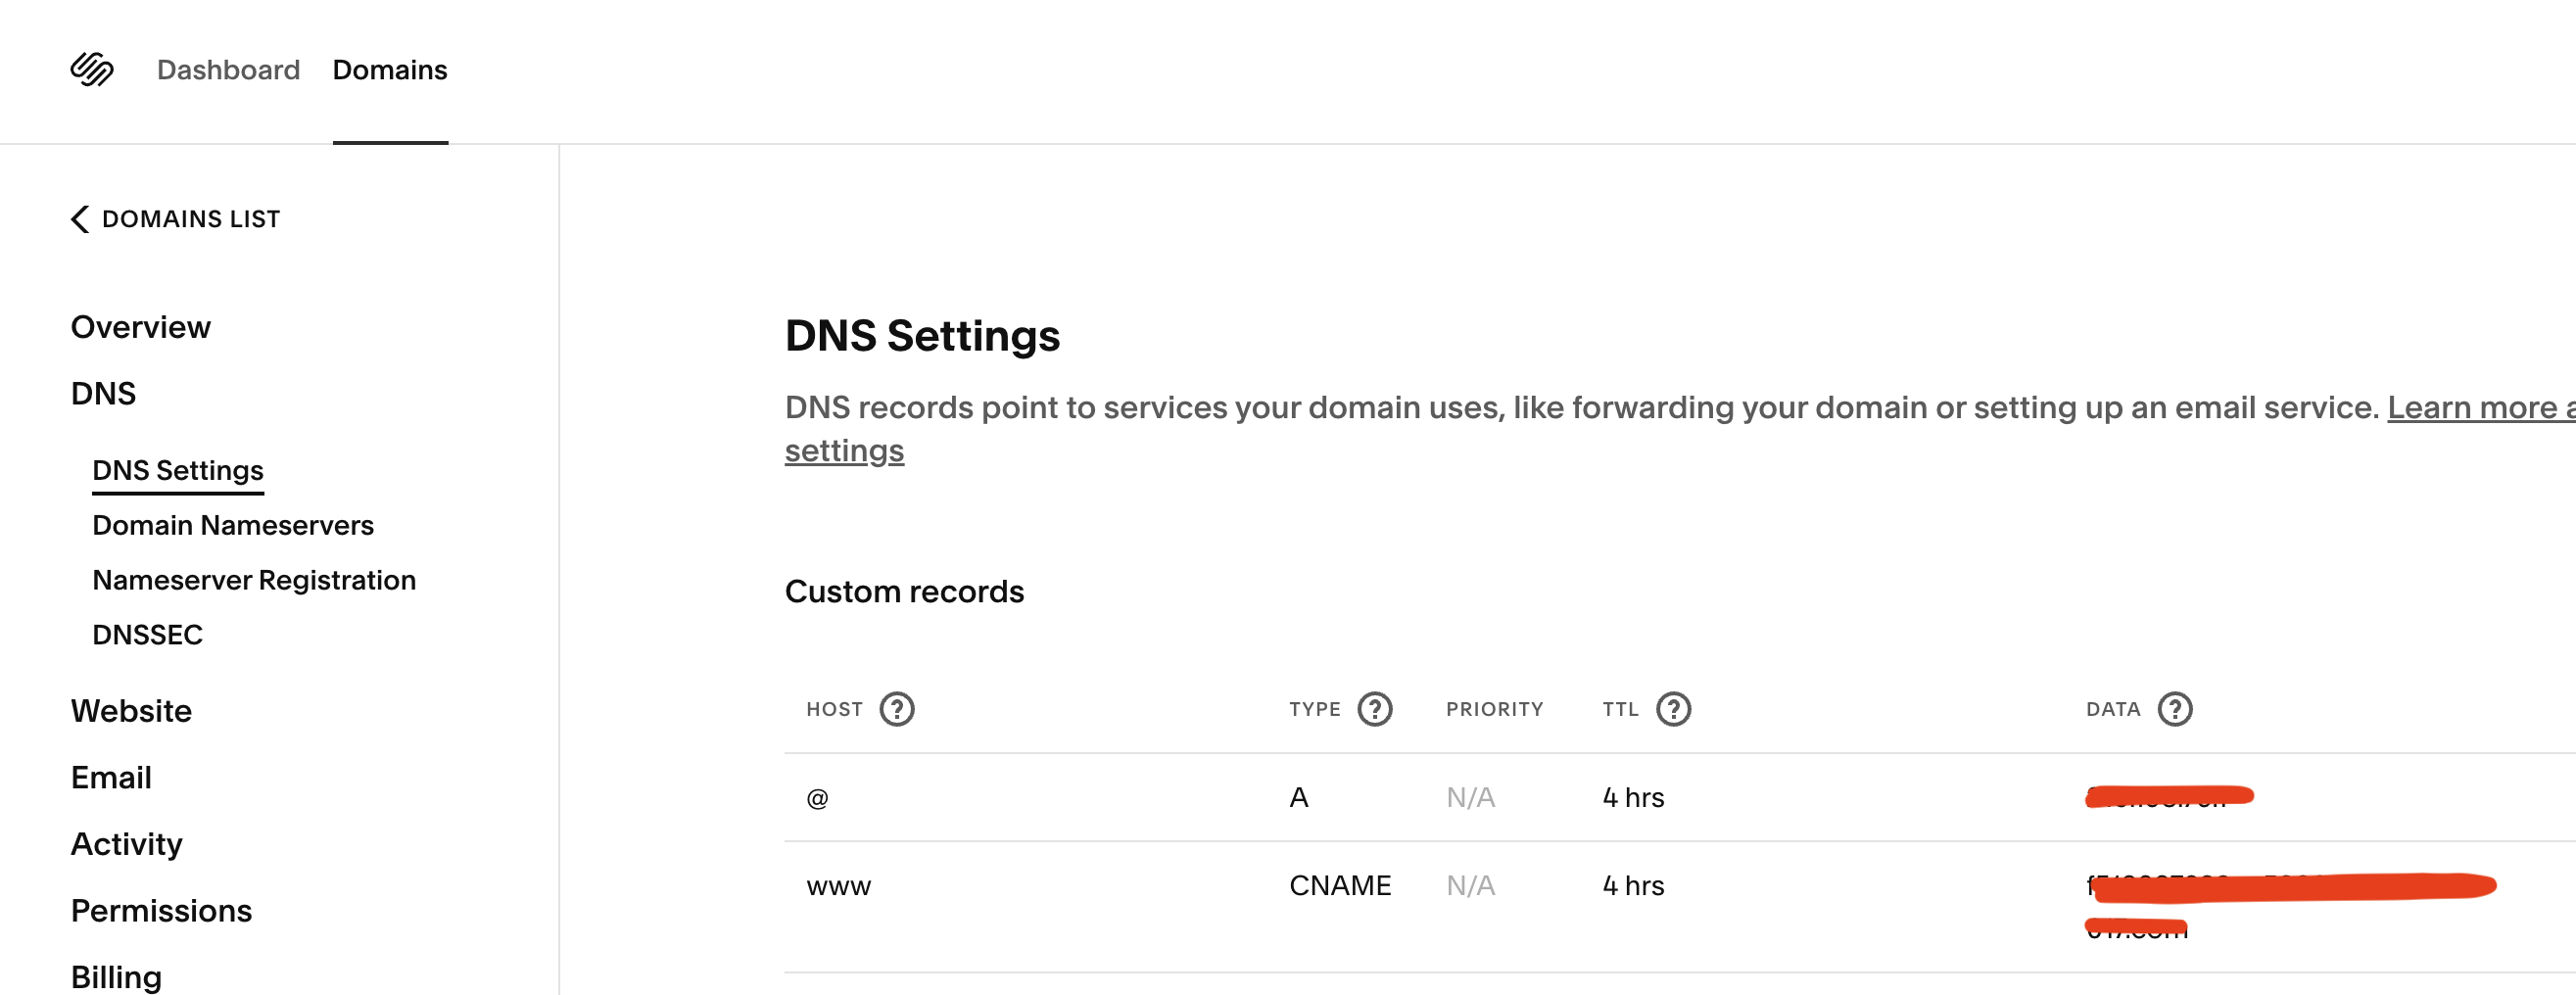This screenshot has height=995, width=2576.
Task: Open the Billing section
Action: tap(116, 977)
